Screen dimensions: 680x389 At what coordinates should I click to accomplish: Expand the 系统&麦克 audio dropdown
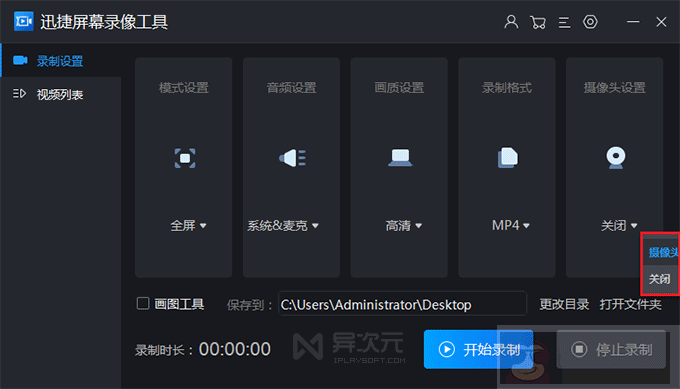pos(283,226)
